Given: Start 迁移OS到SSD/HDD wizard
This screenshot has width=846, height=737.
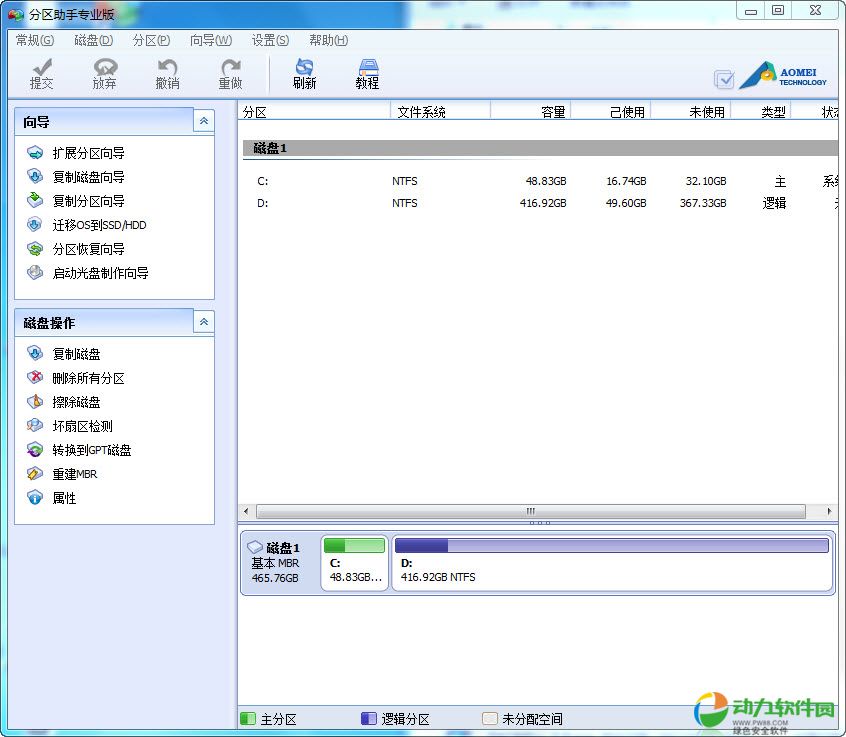Looking at the screenshot, I should point(99,225).
